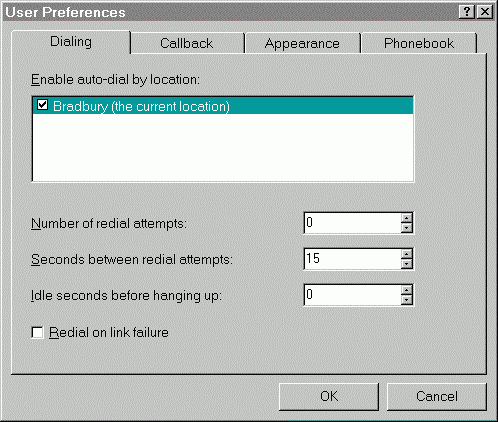Open the Appearance tab

(302, 43)
